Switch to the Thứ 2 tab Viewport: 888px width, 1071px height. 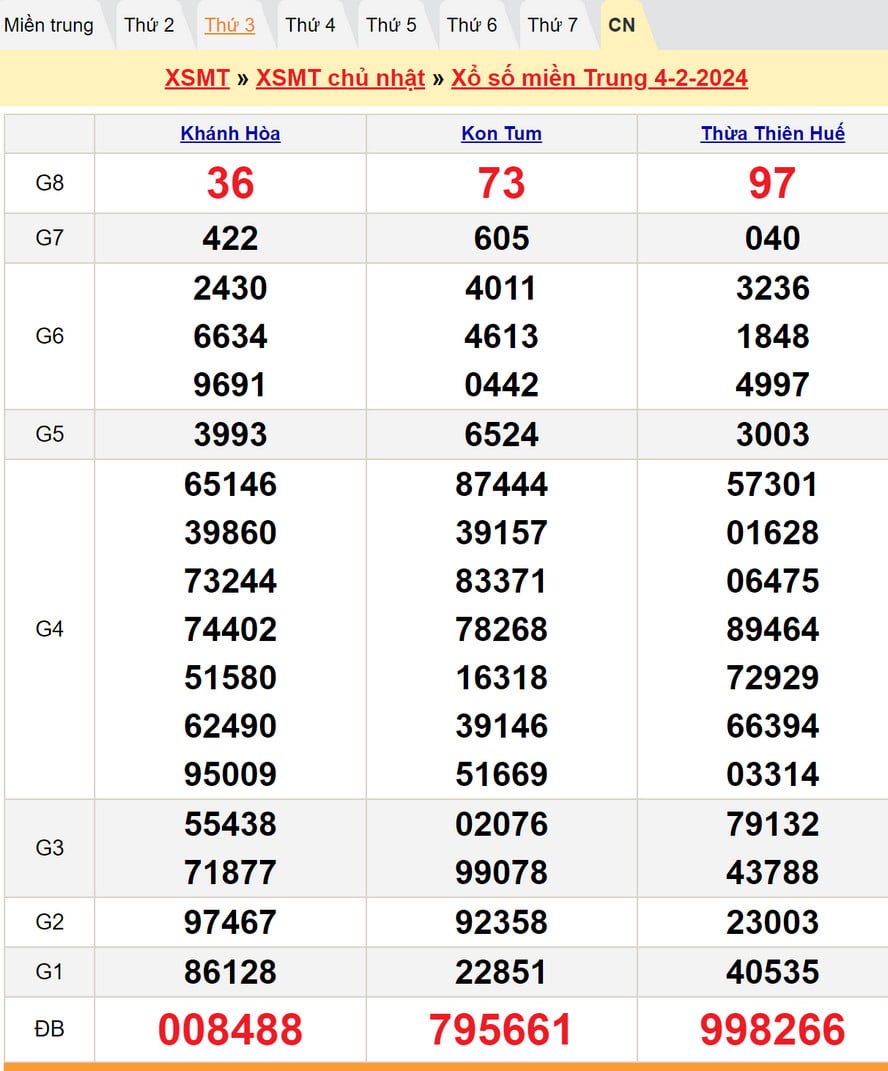[x=149, y=25]
